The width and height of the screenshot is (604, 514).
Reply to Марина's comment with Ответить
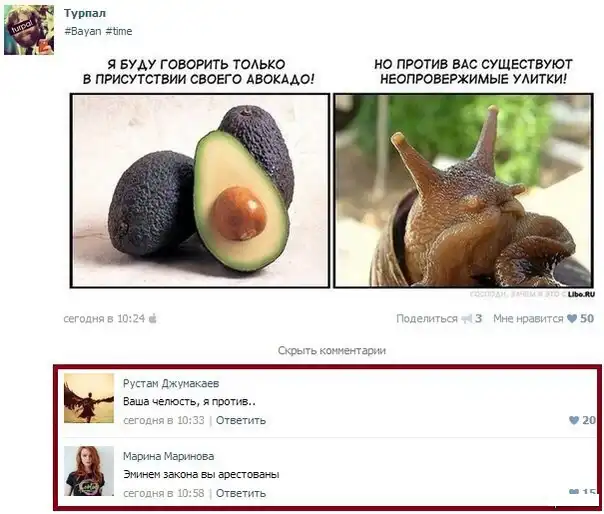(241, 493)
